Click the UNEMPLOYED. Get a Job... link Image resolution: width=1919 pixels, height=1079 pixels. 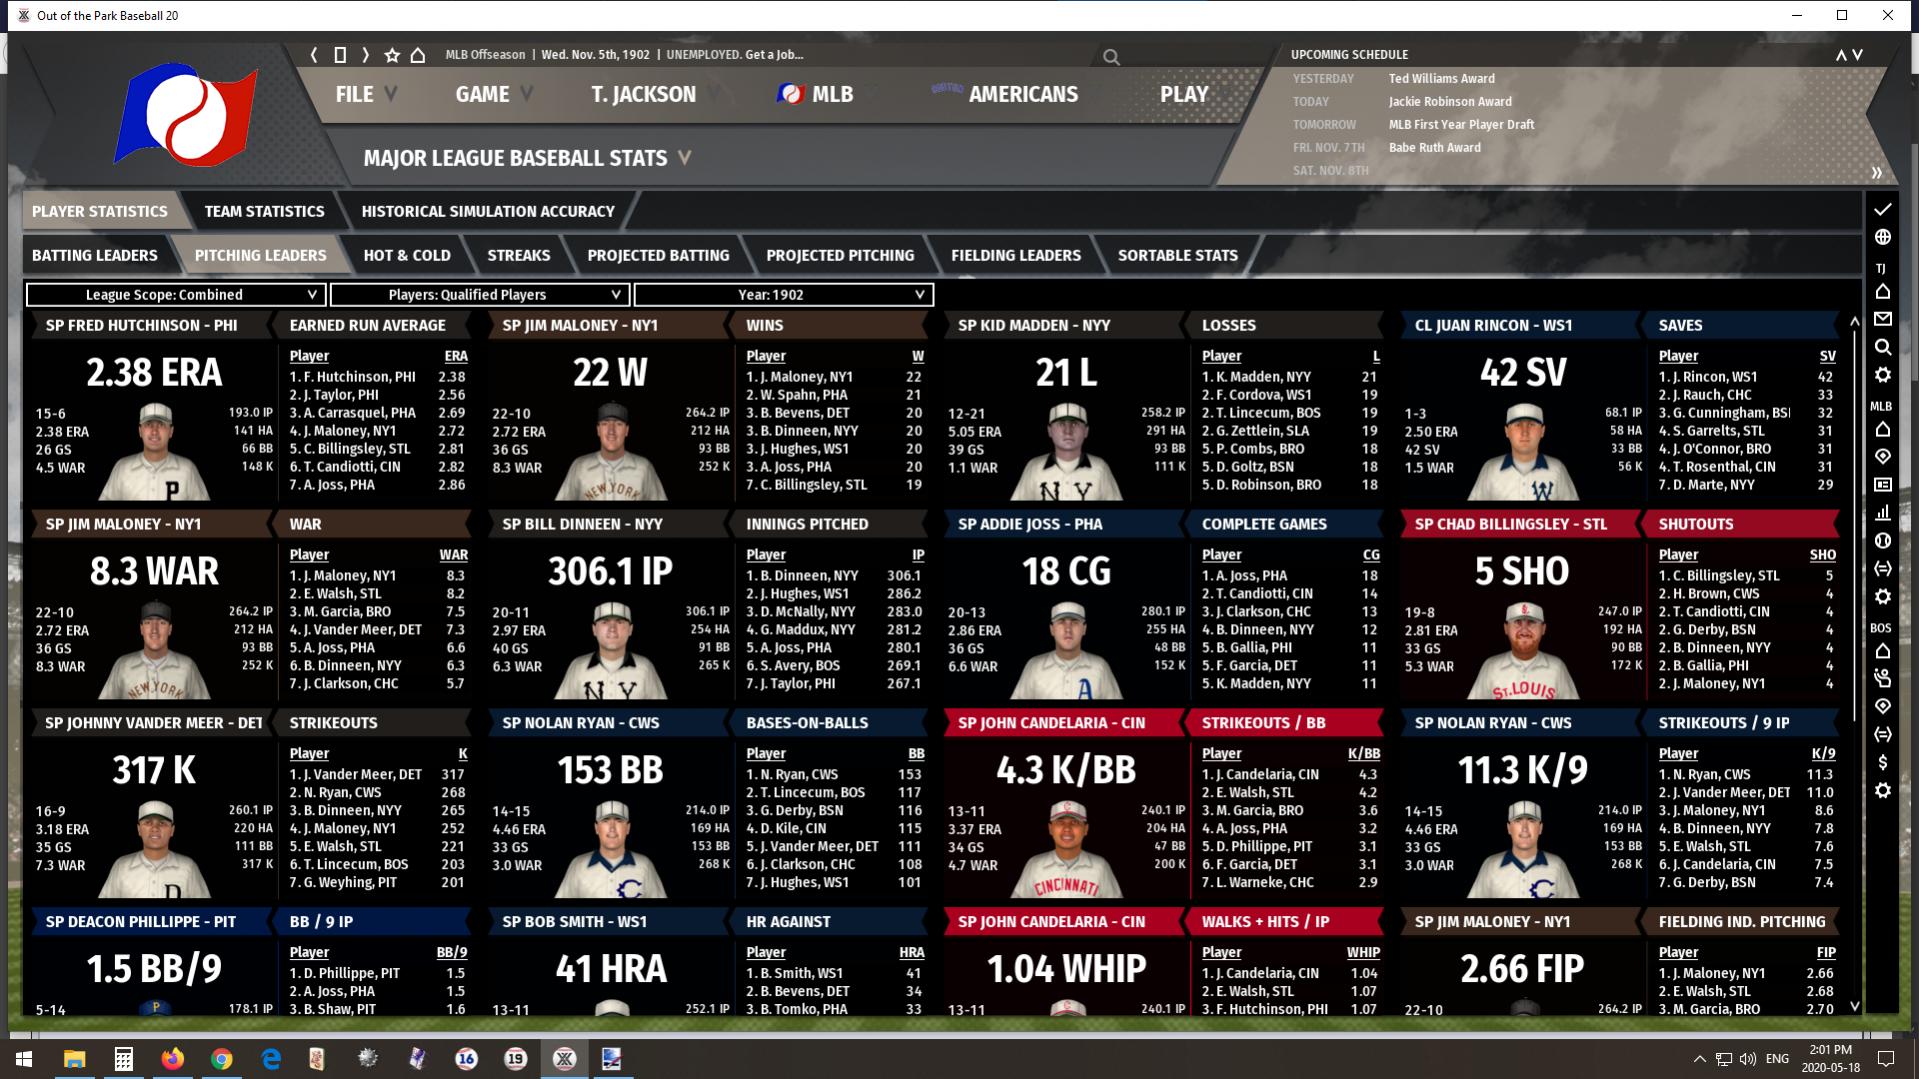(x=735, y=55)
